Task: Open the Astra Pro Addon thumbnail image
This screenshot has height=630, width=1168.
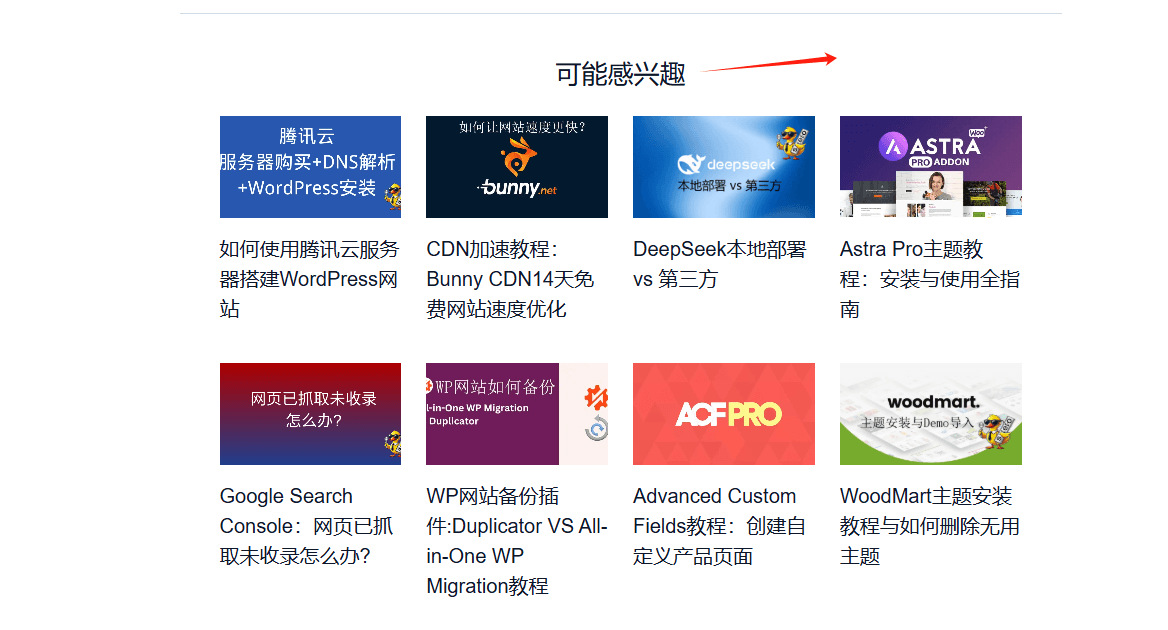Action: [930, 167]
